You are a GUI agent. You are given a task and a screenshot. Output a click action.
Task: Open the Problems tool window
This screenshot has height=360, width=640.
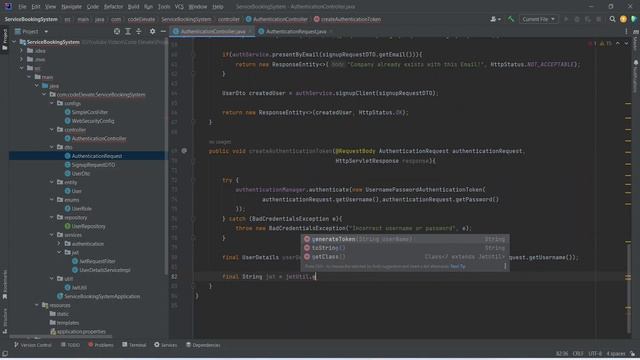(x=100, y=345)
